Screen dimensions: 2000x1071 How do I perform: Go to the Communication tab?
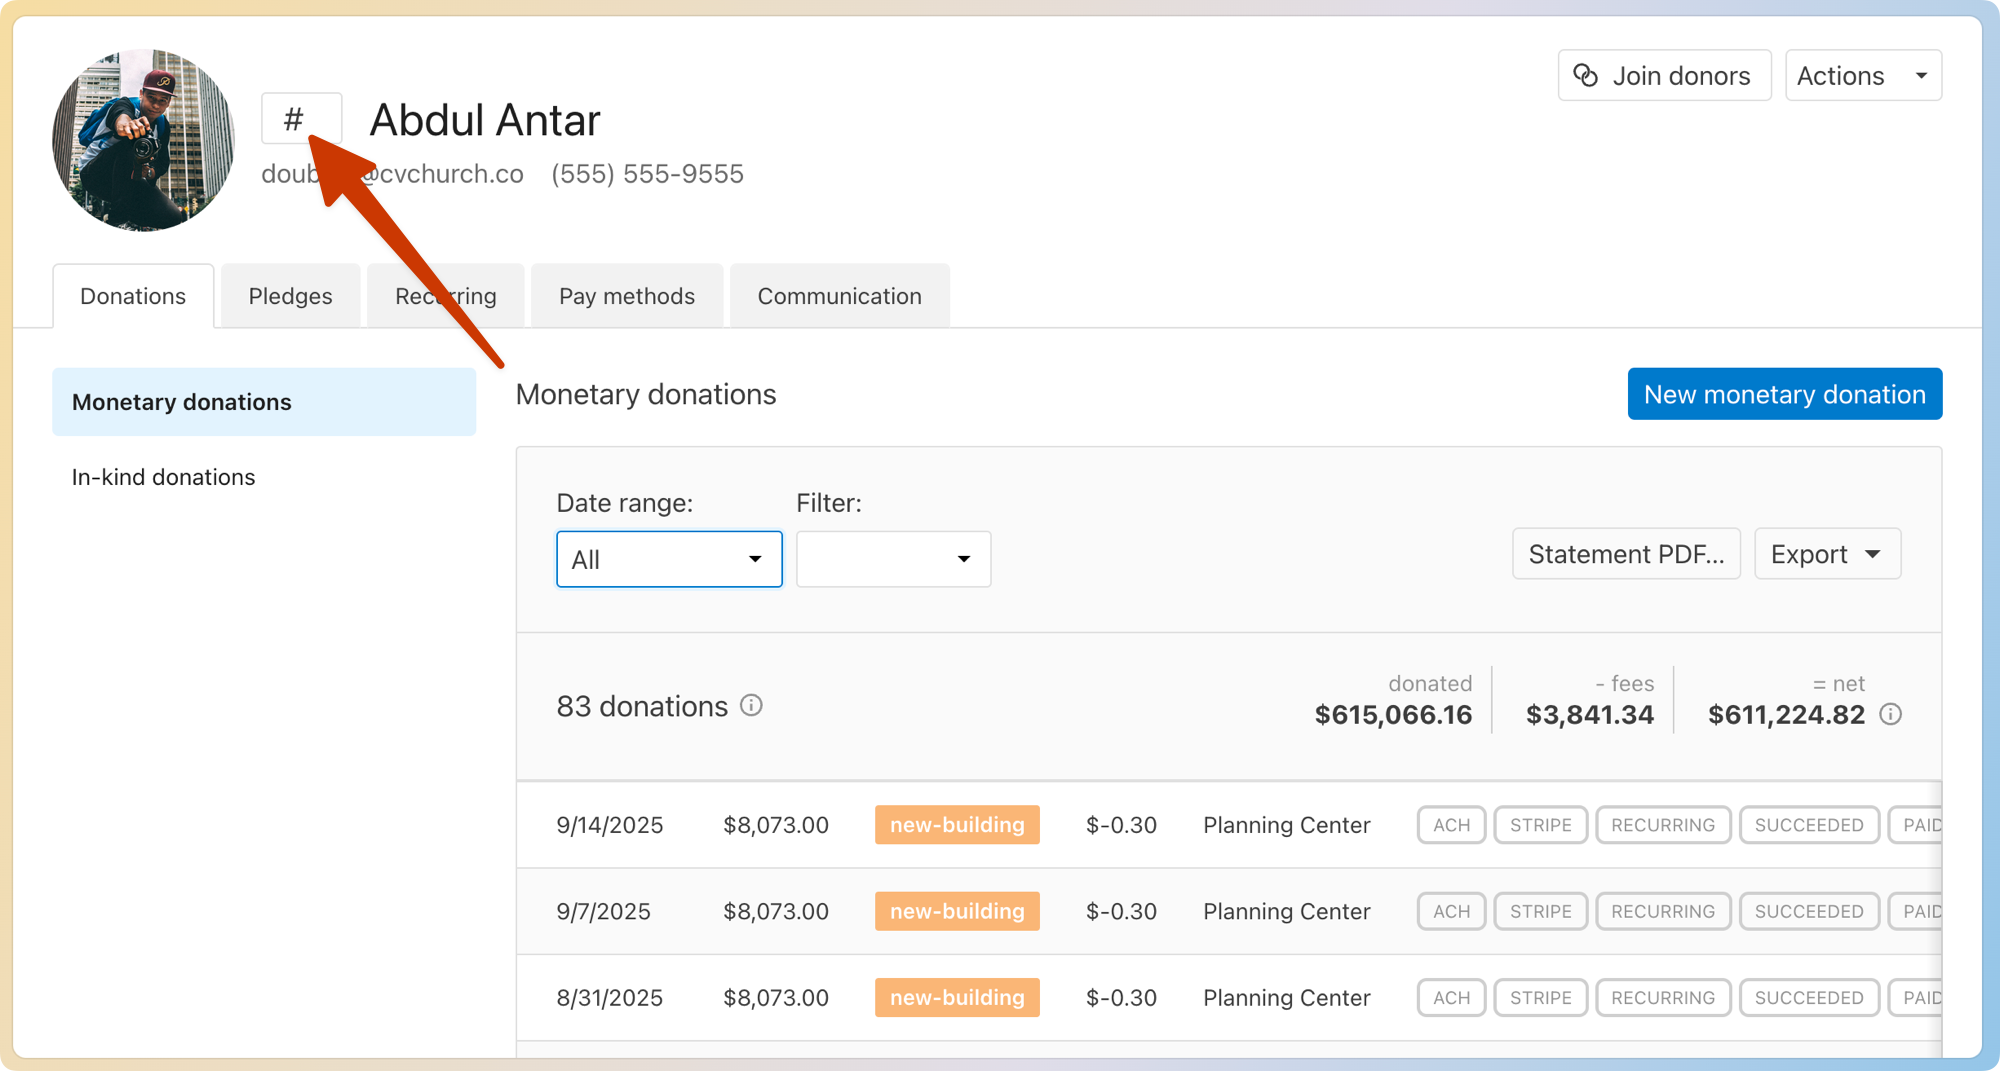coord(839,296)
